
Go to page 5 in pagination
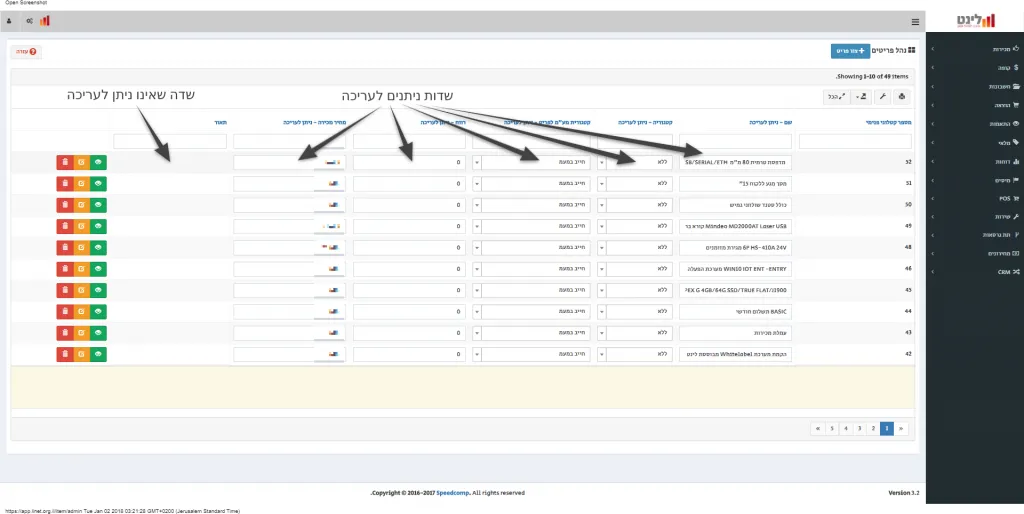coord(831,428)
